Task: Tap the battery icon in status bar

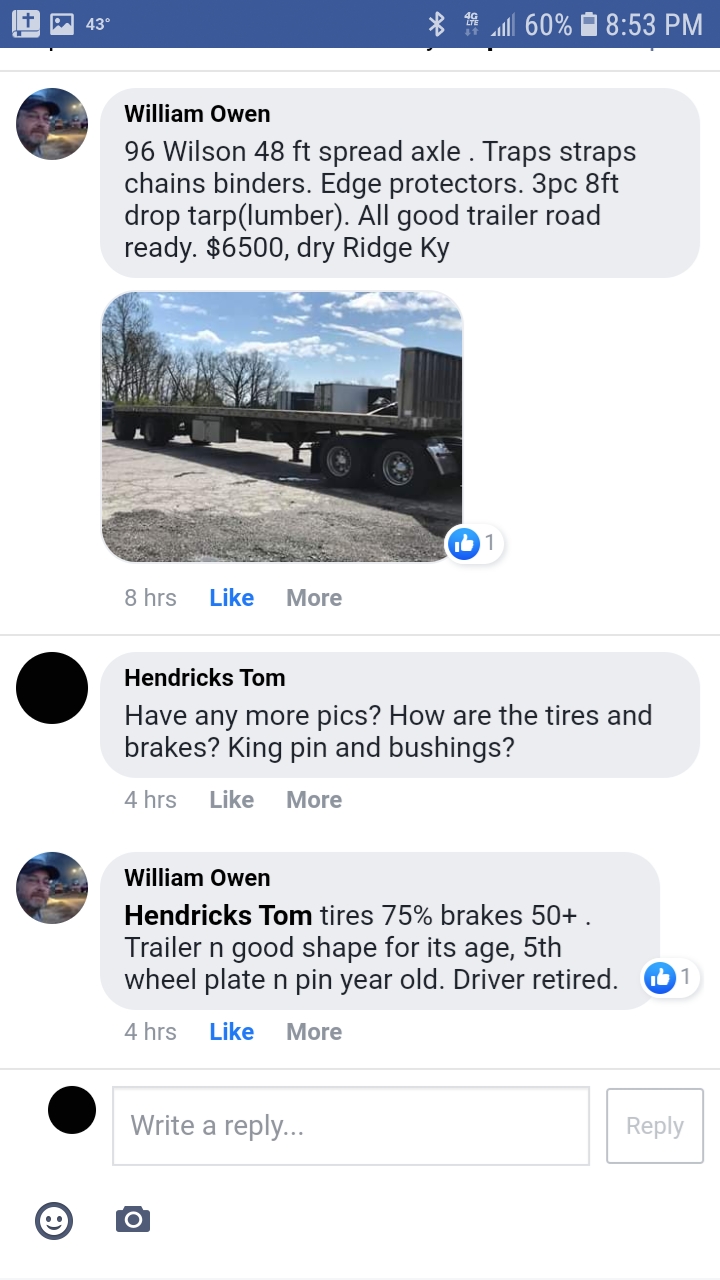Action: 589,24
